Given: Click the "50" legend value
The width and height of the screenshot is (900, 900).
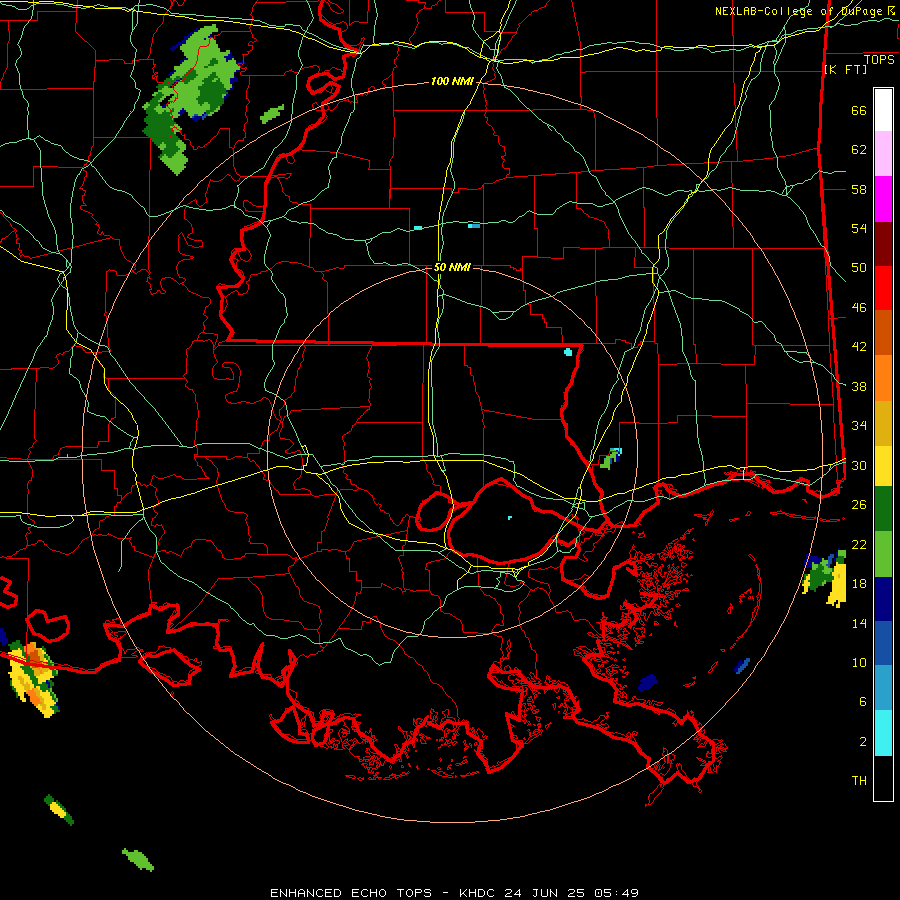Looking at the screenshot, I should tap(859, 268).
